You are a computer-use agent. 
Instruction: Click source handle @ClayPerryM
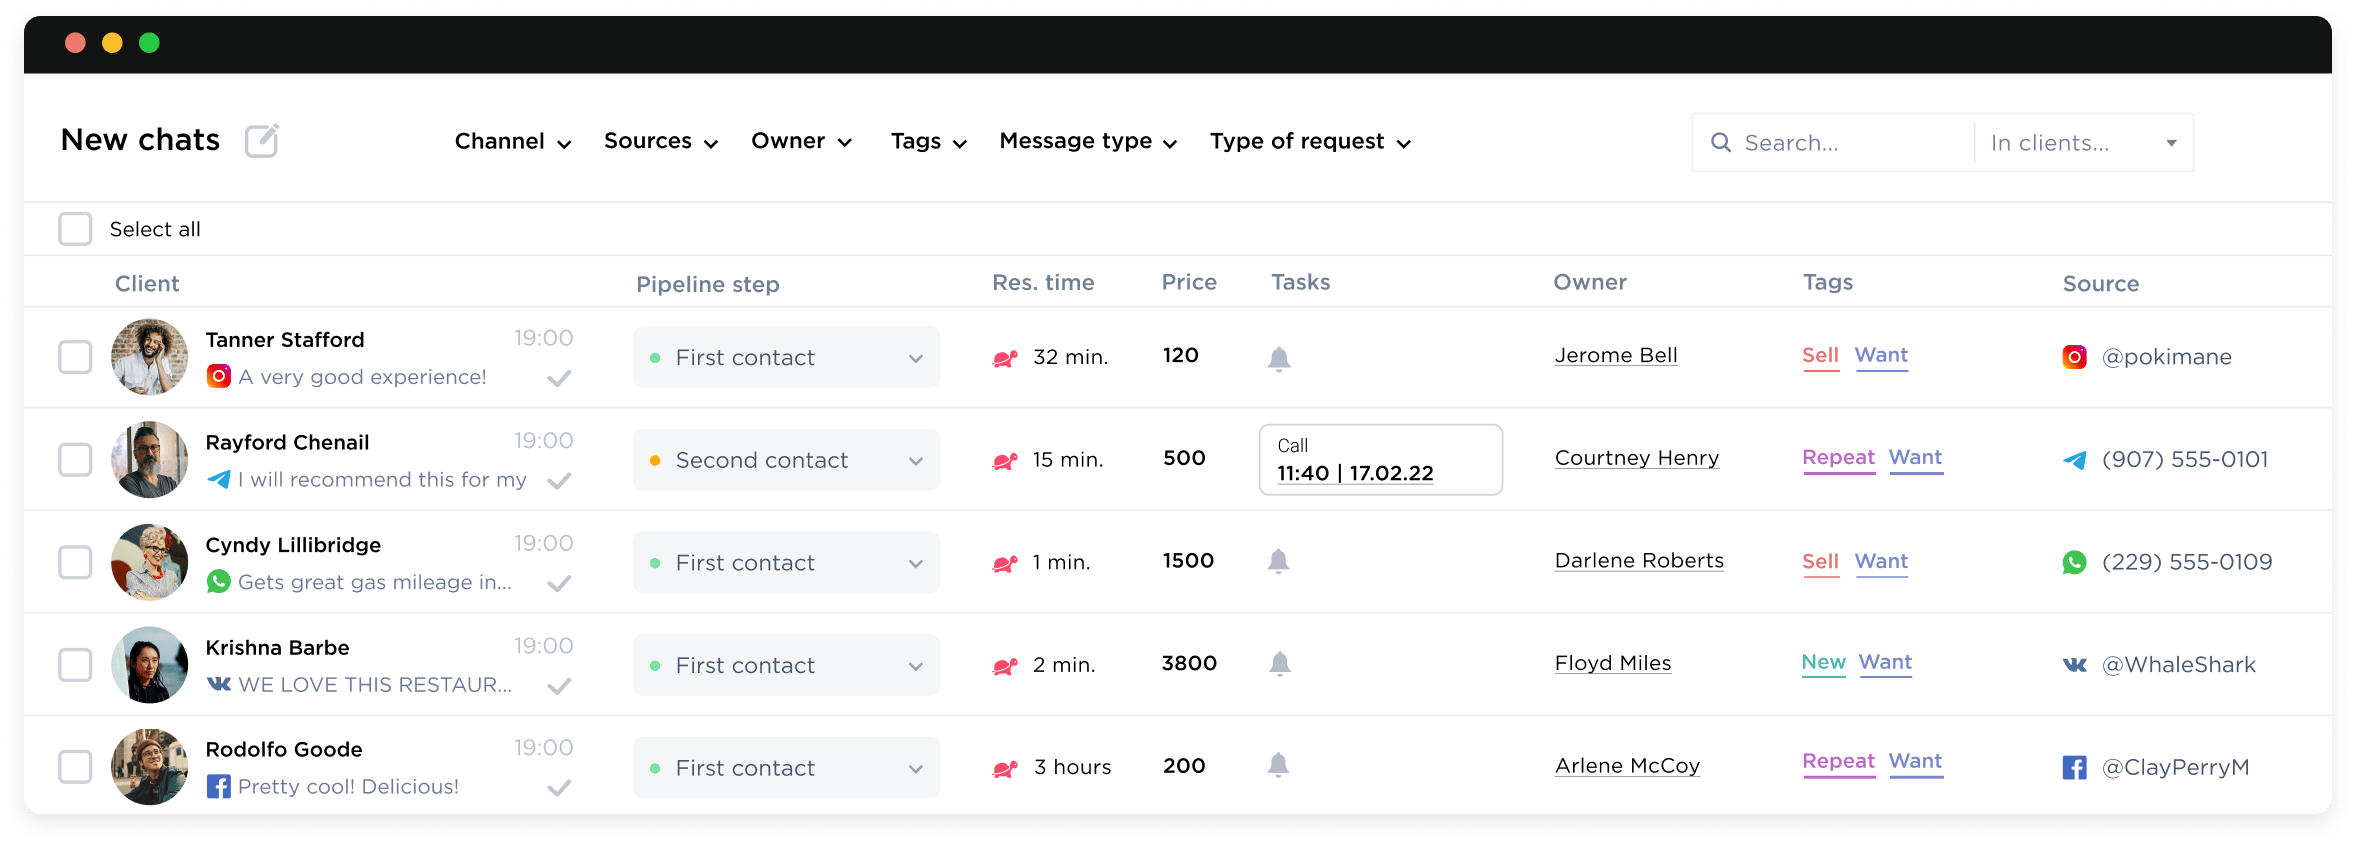click(x=2175, y=767)
